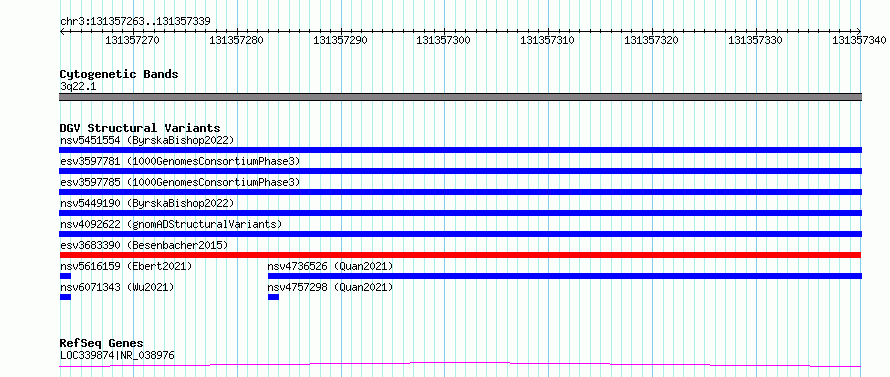Open variant esv3597785 label
Viewport: 890px width, 377px height.
coord(180,182)
